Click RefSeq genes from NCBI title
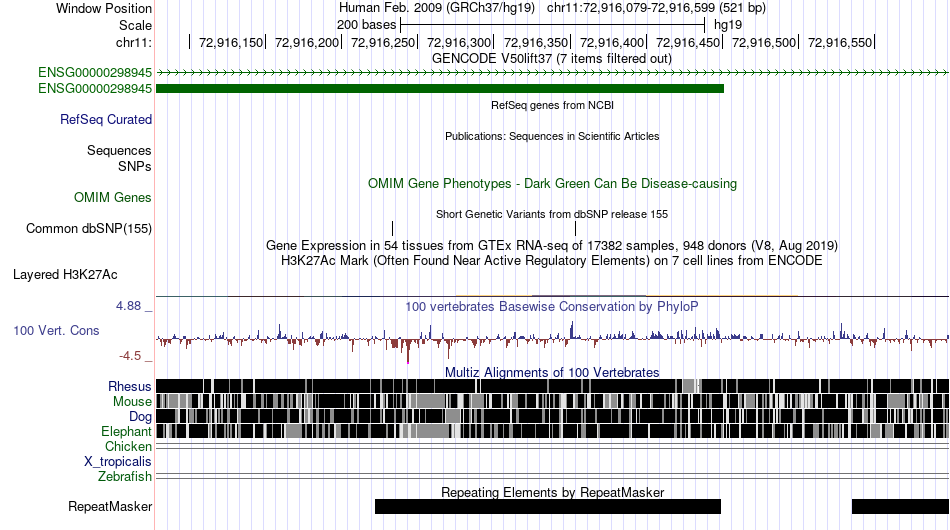Screen dimensions: 950x530 click(x=552, y=105)
